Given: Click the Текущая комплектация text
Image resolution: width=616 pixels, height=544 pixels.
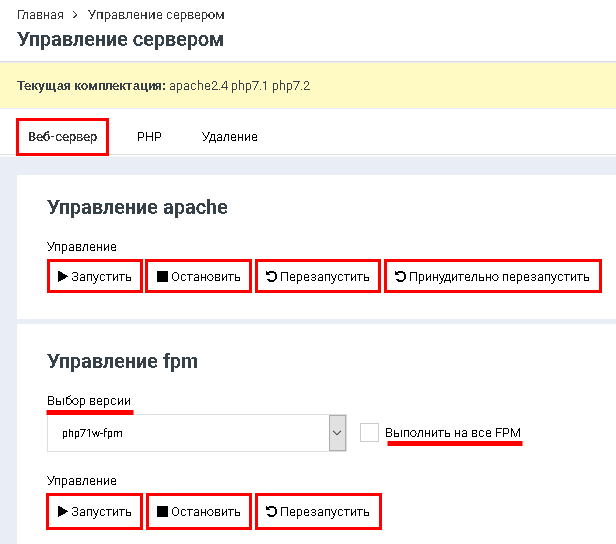Looking at the screenshot, I should (x=92, y=86).
